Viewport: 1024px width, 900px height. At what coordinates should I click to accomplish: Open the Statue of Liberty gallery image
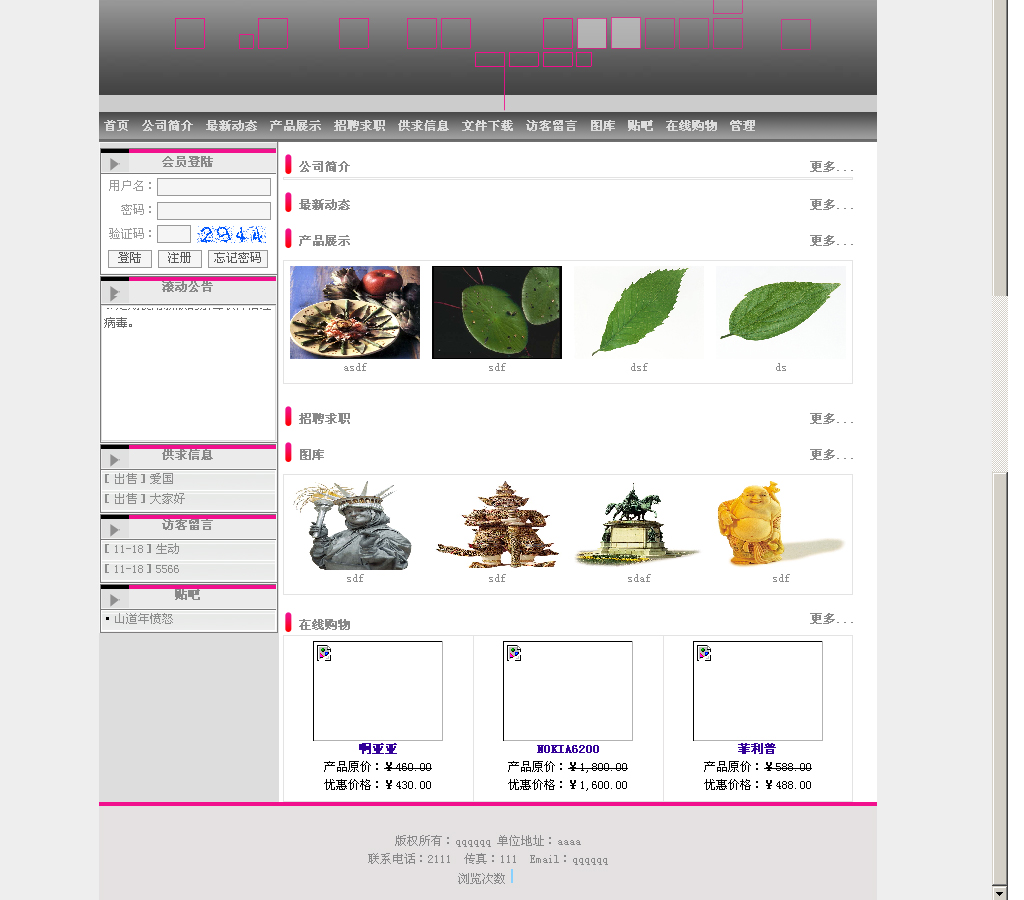coord(355,526)
